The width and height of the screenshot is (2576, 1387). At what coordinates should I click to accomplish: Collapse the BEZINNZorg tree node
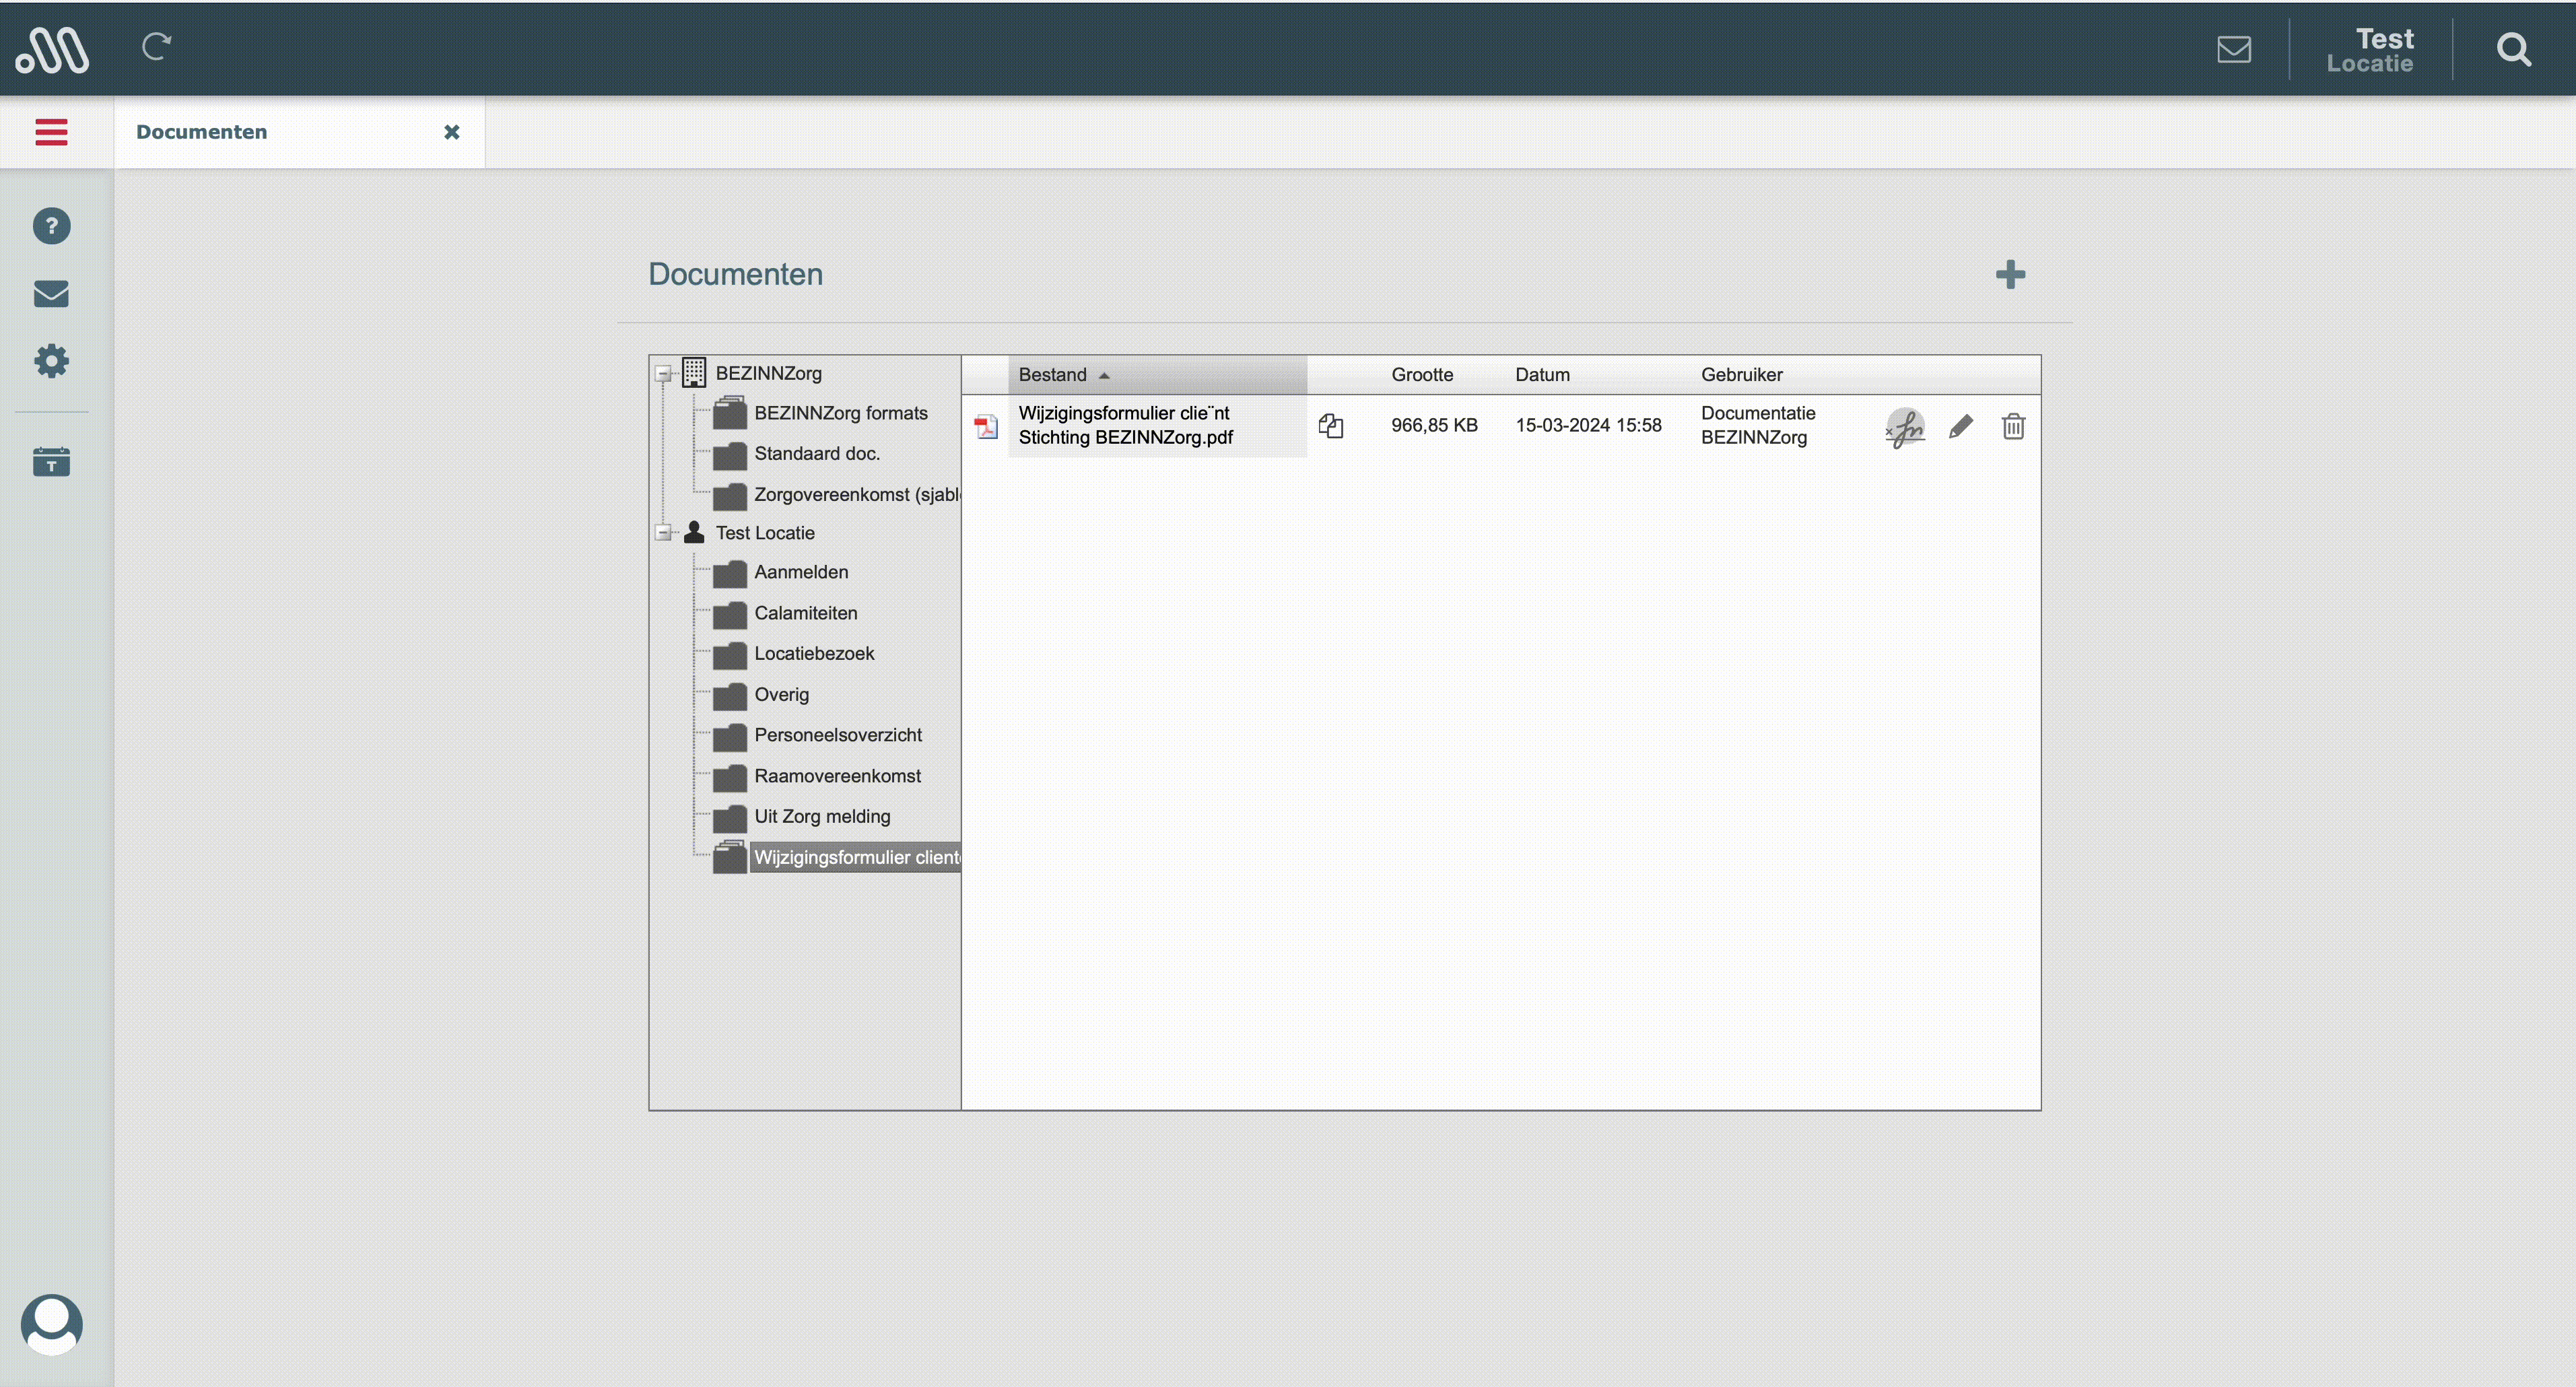click(663, 374)
